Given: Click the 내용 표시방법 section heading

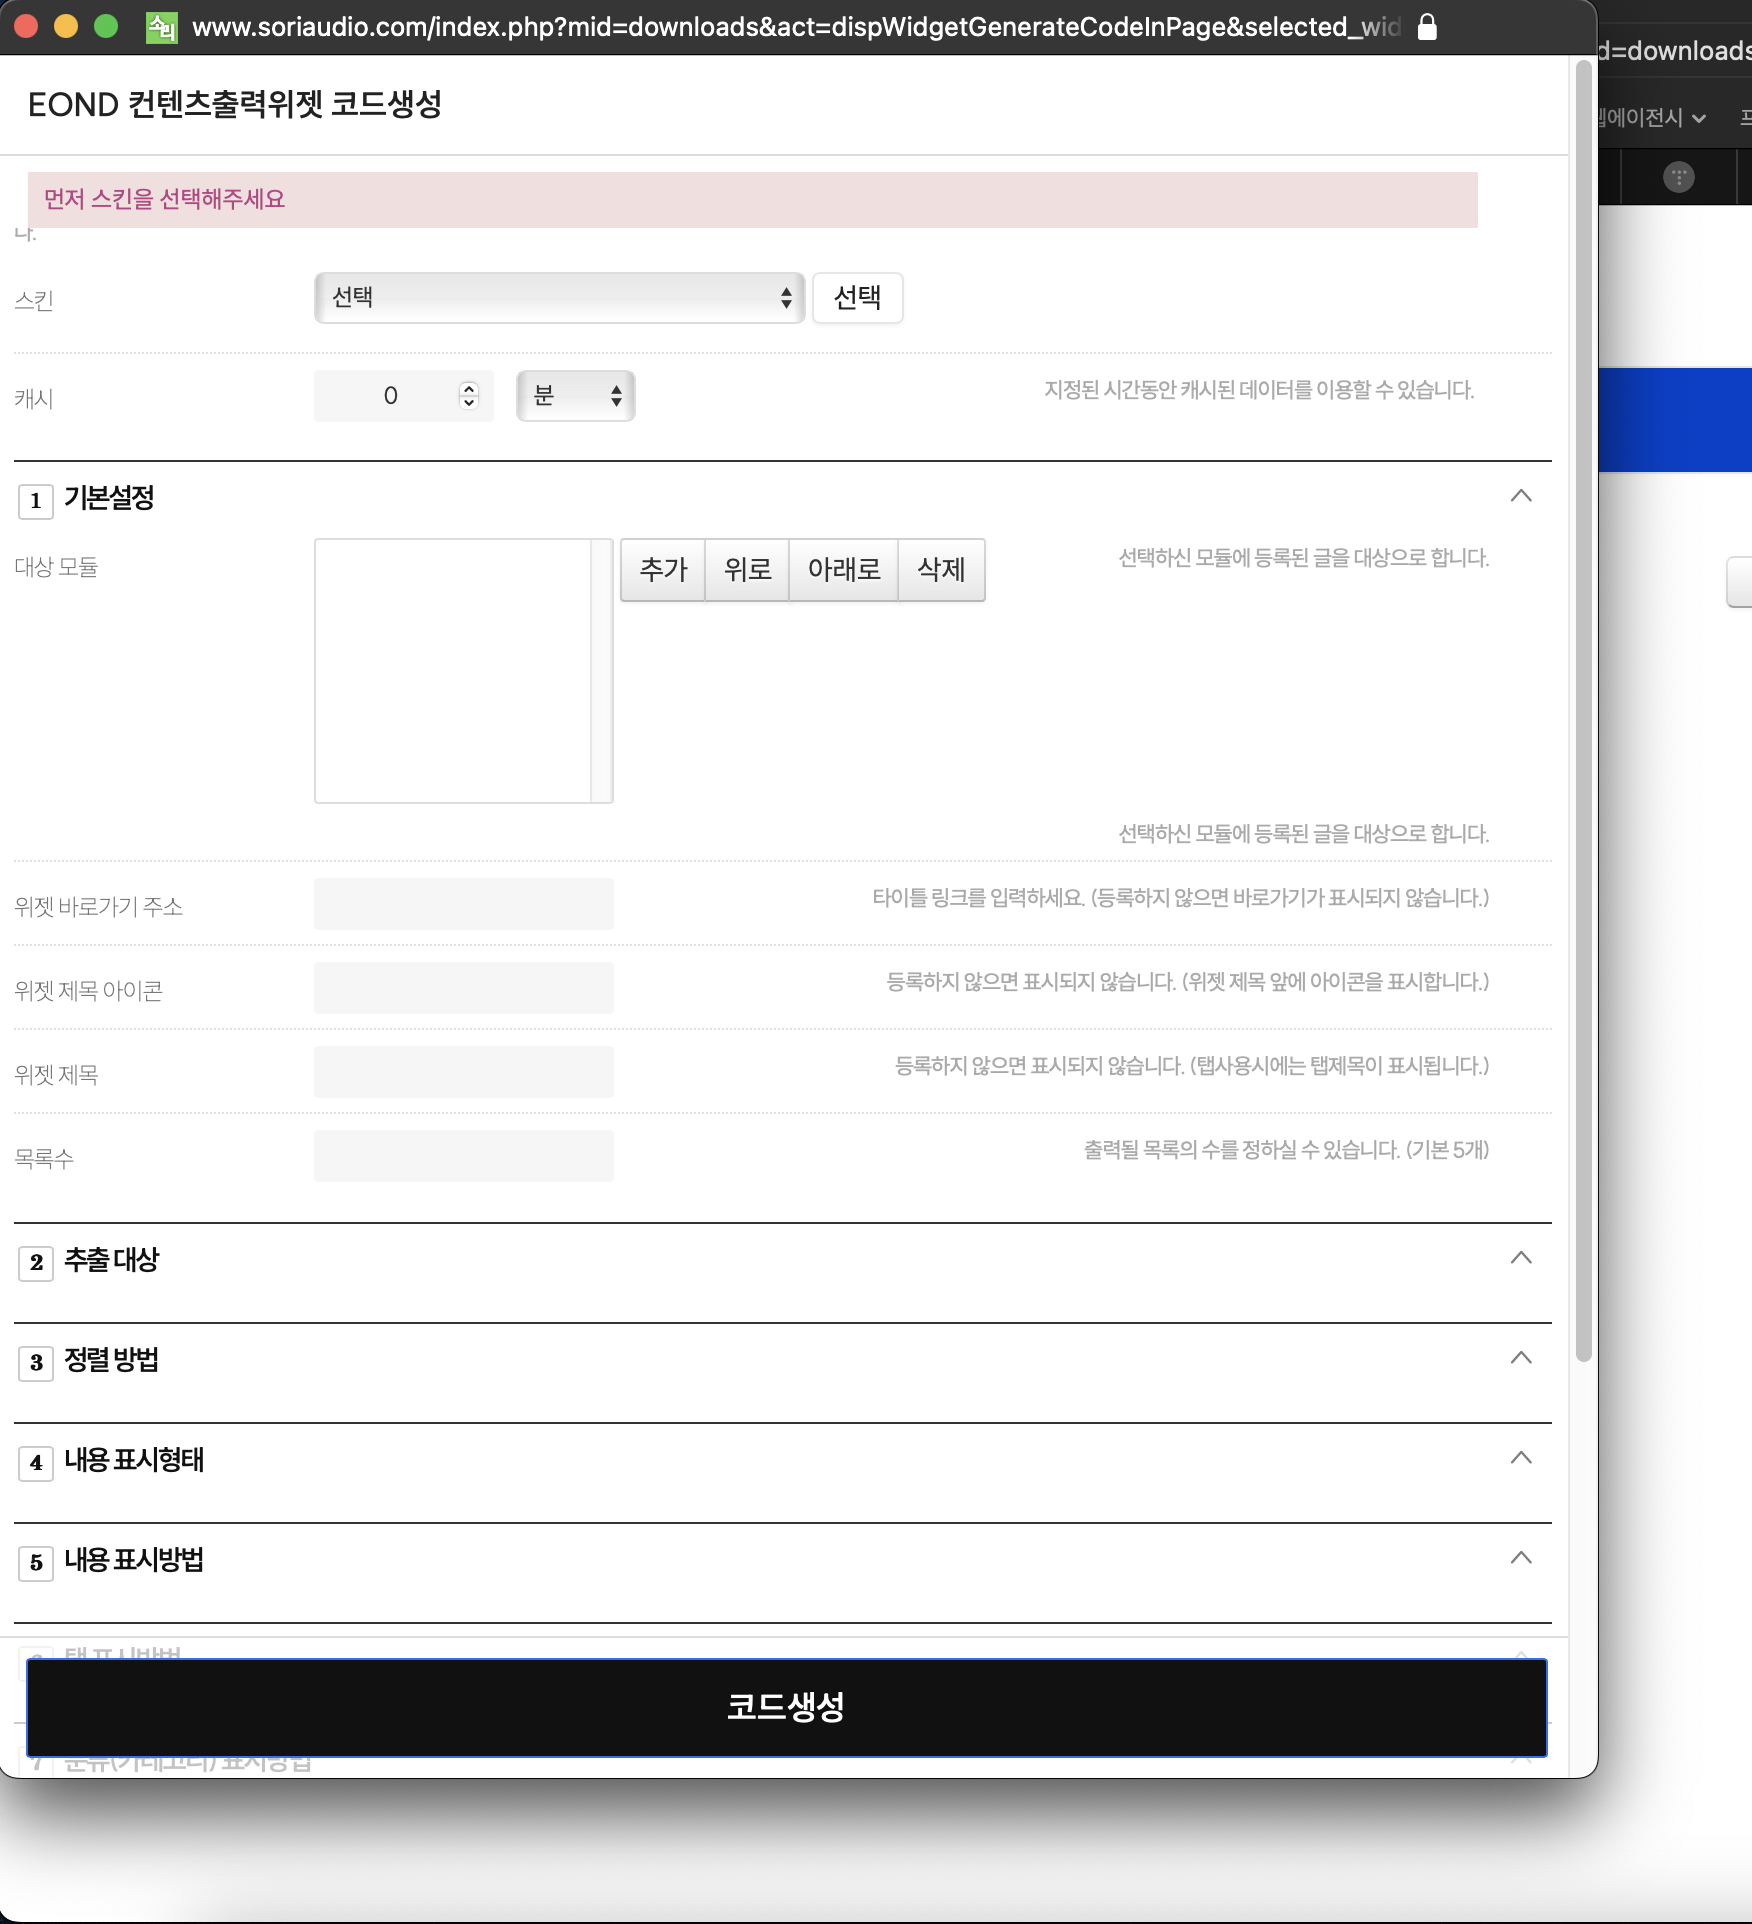Looking at the screenshot, I should (134, 1560).
